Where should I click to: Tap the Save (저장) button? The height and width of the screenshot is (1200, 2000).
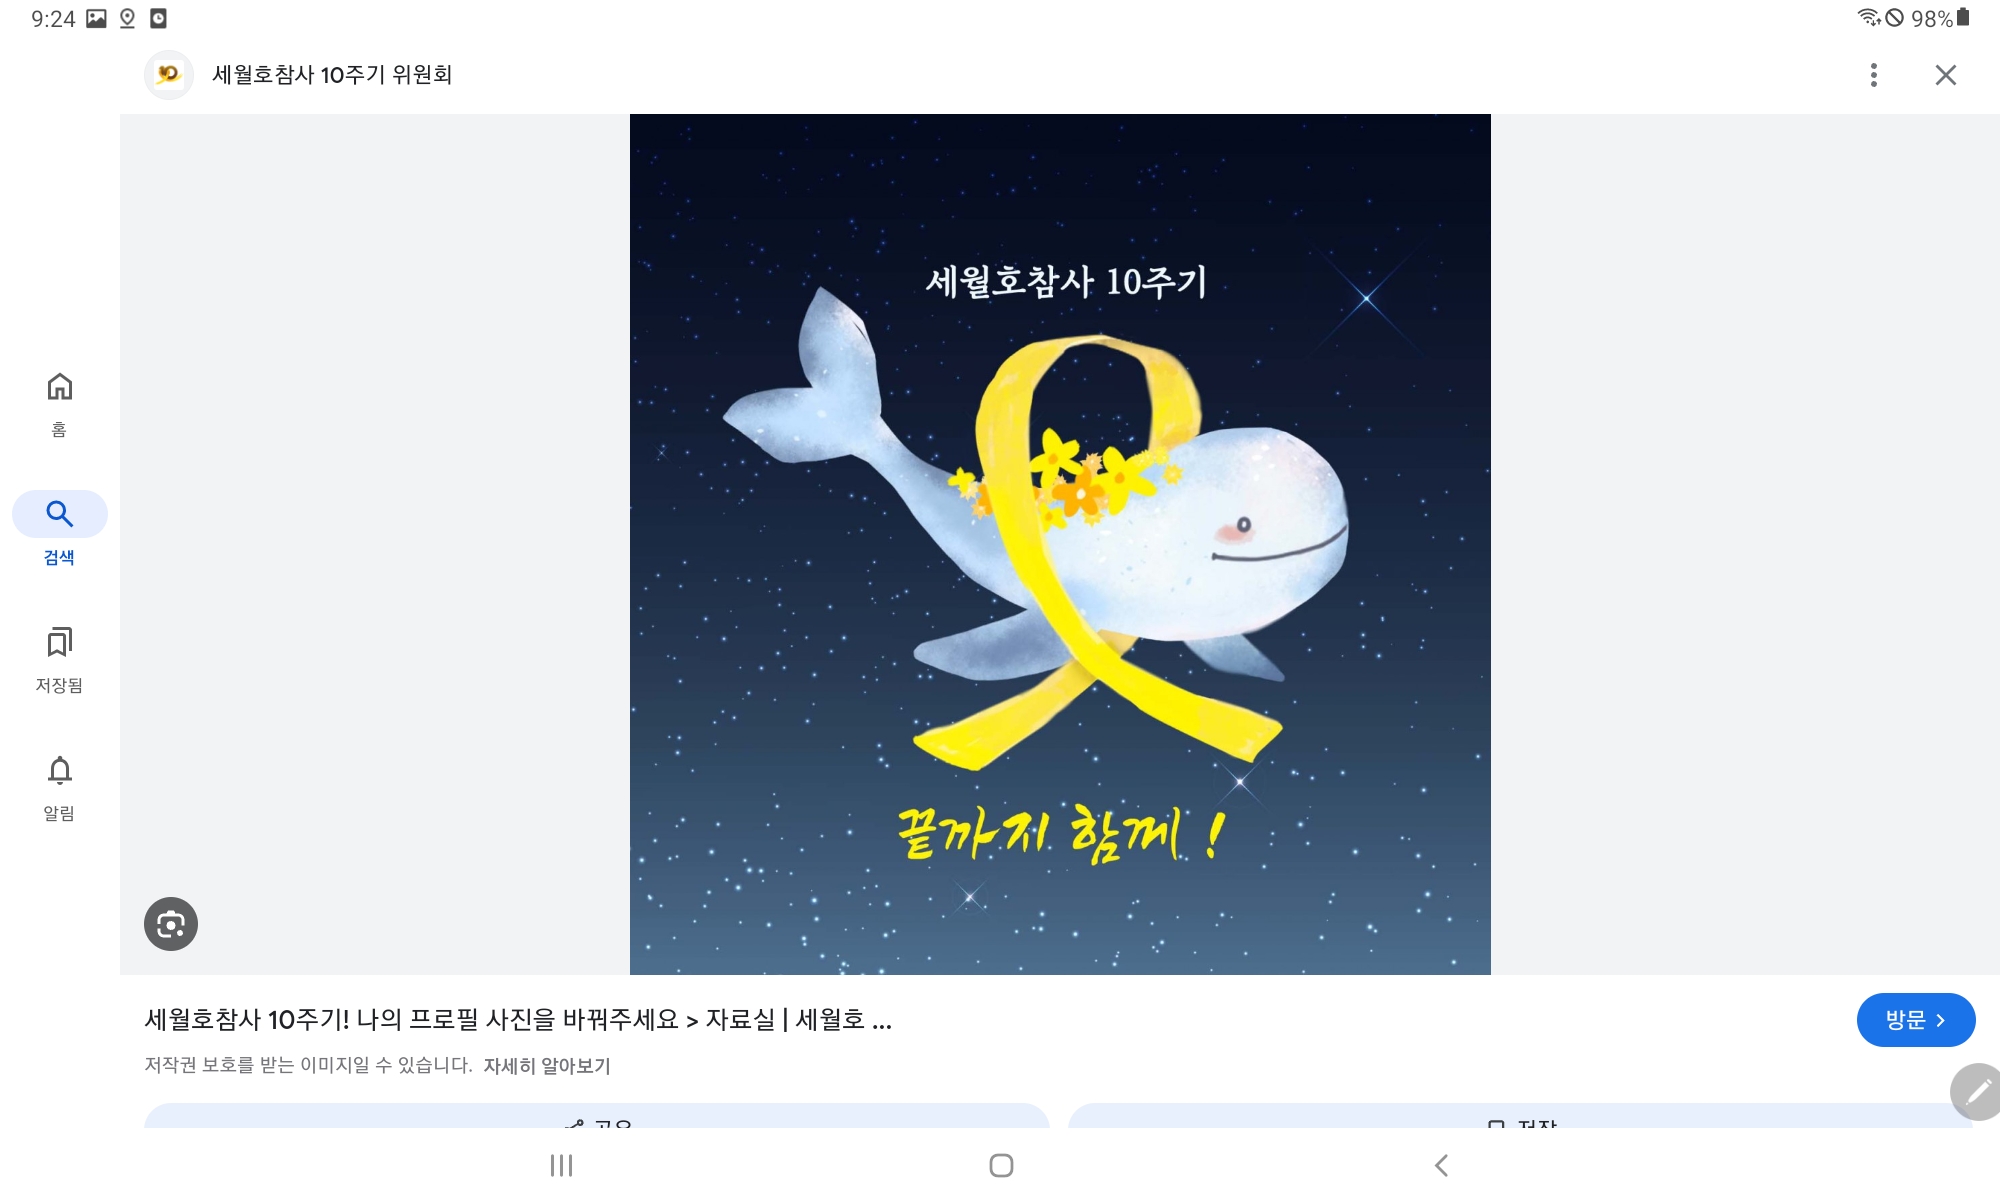click(1521, 1117)
